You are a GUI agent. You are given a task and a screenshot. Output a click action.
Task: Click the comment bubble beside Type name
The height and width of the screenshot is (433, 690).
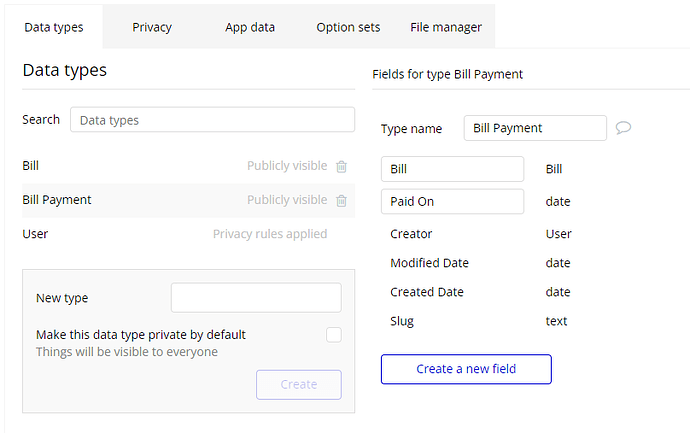tap(623, 128)
